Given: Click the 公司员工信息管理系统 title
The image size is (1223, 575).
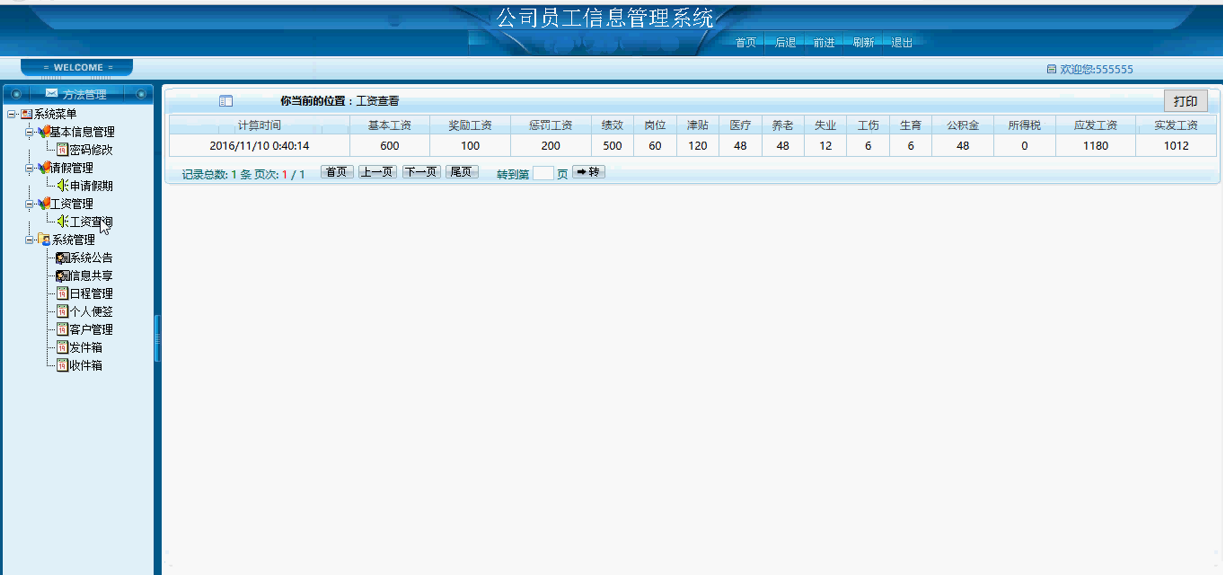Looking at the screenshot, I should [605, 17].
